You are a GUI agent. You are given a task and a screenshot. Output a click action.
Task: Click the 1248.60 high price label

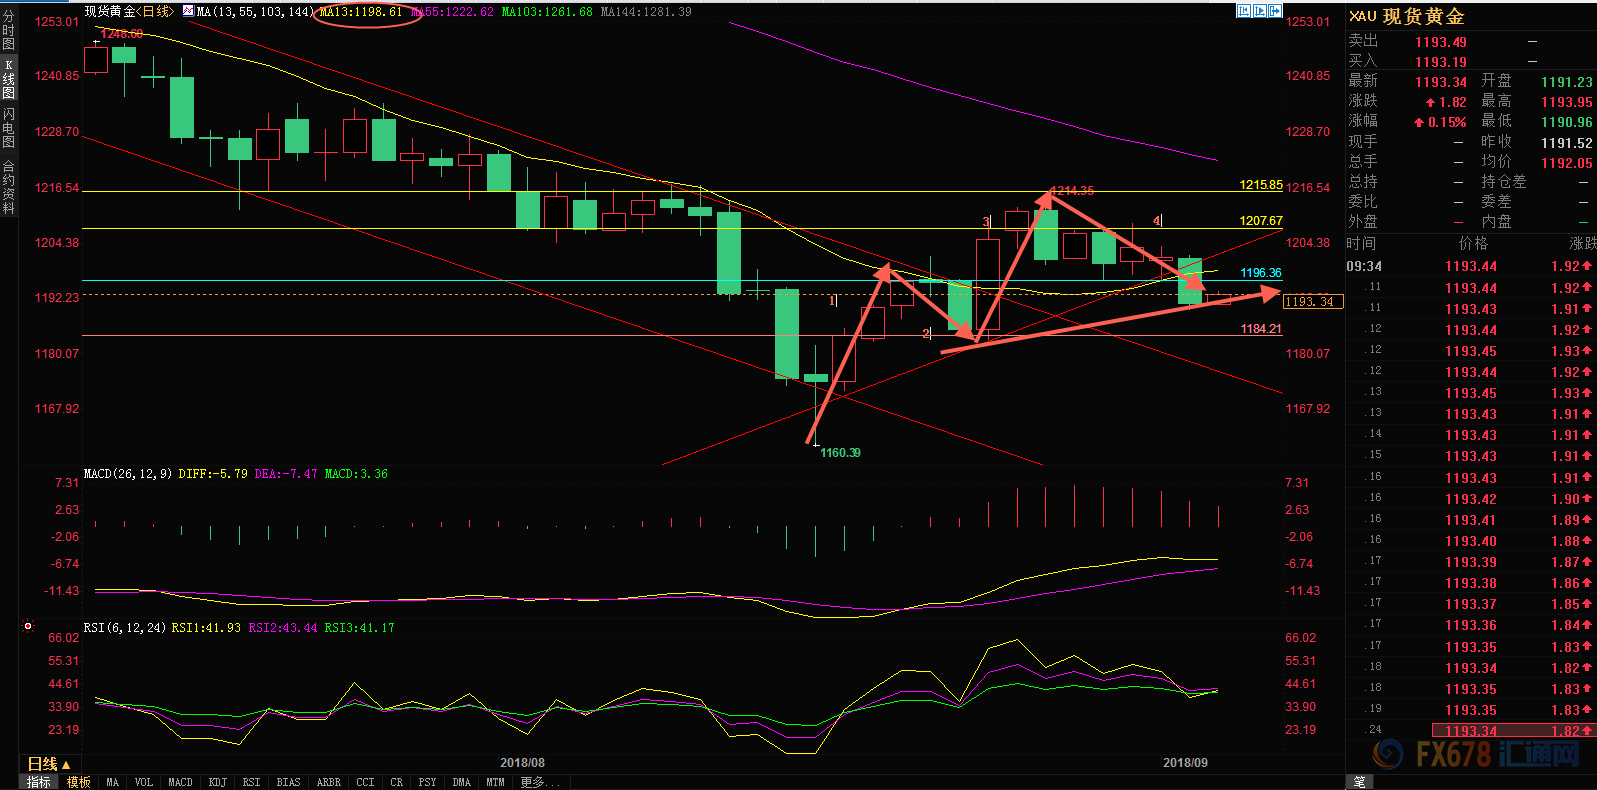pos(122,34)
